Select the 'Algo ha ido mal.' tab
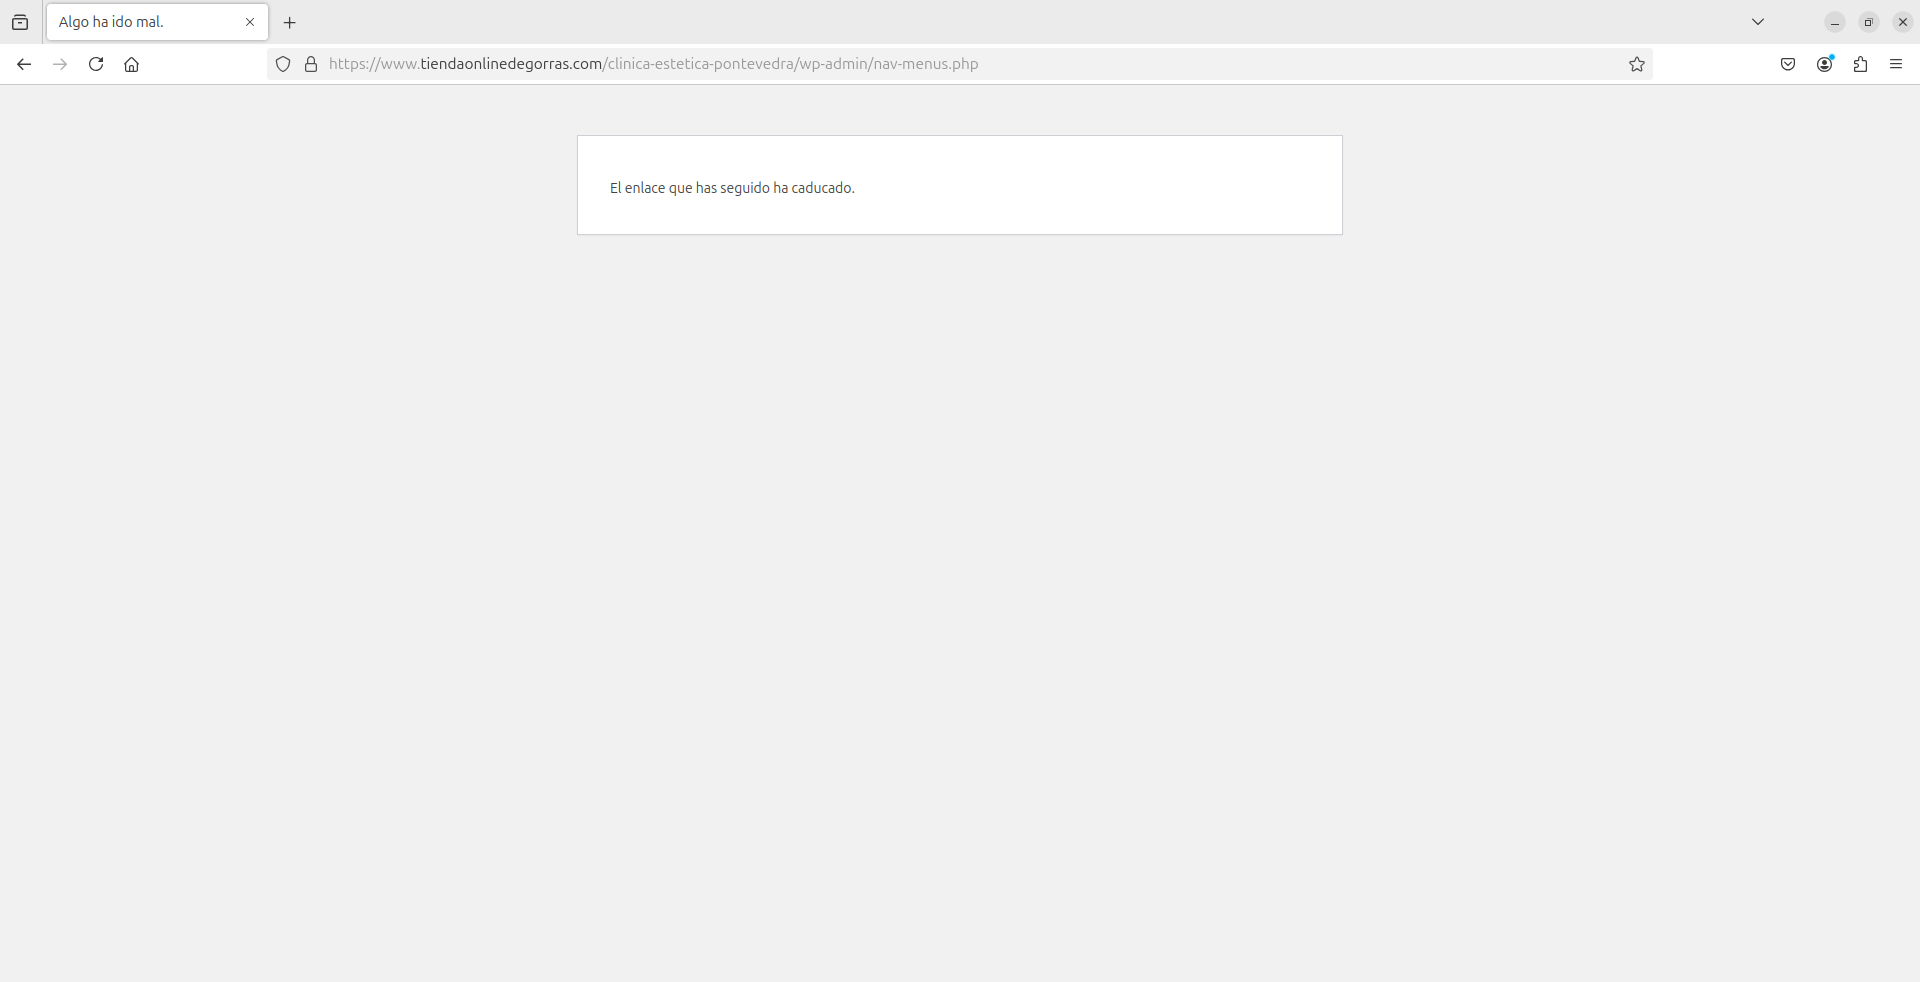1920x982 pixels. (157, 22)
